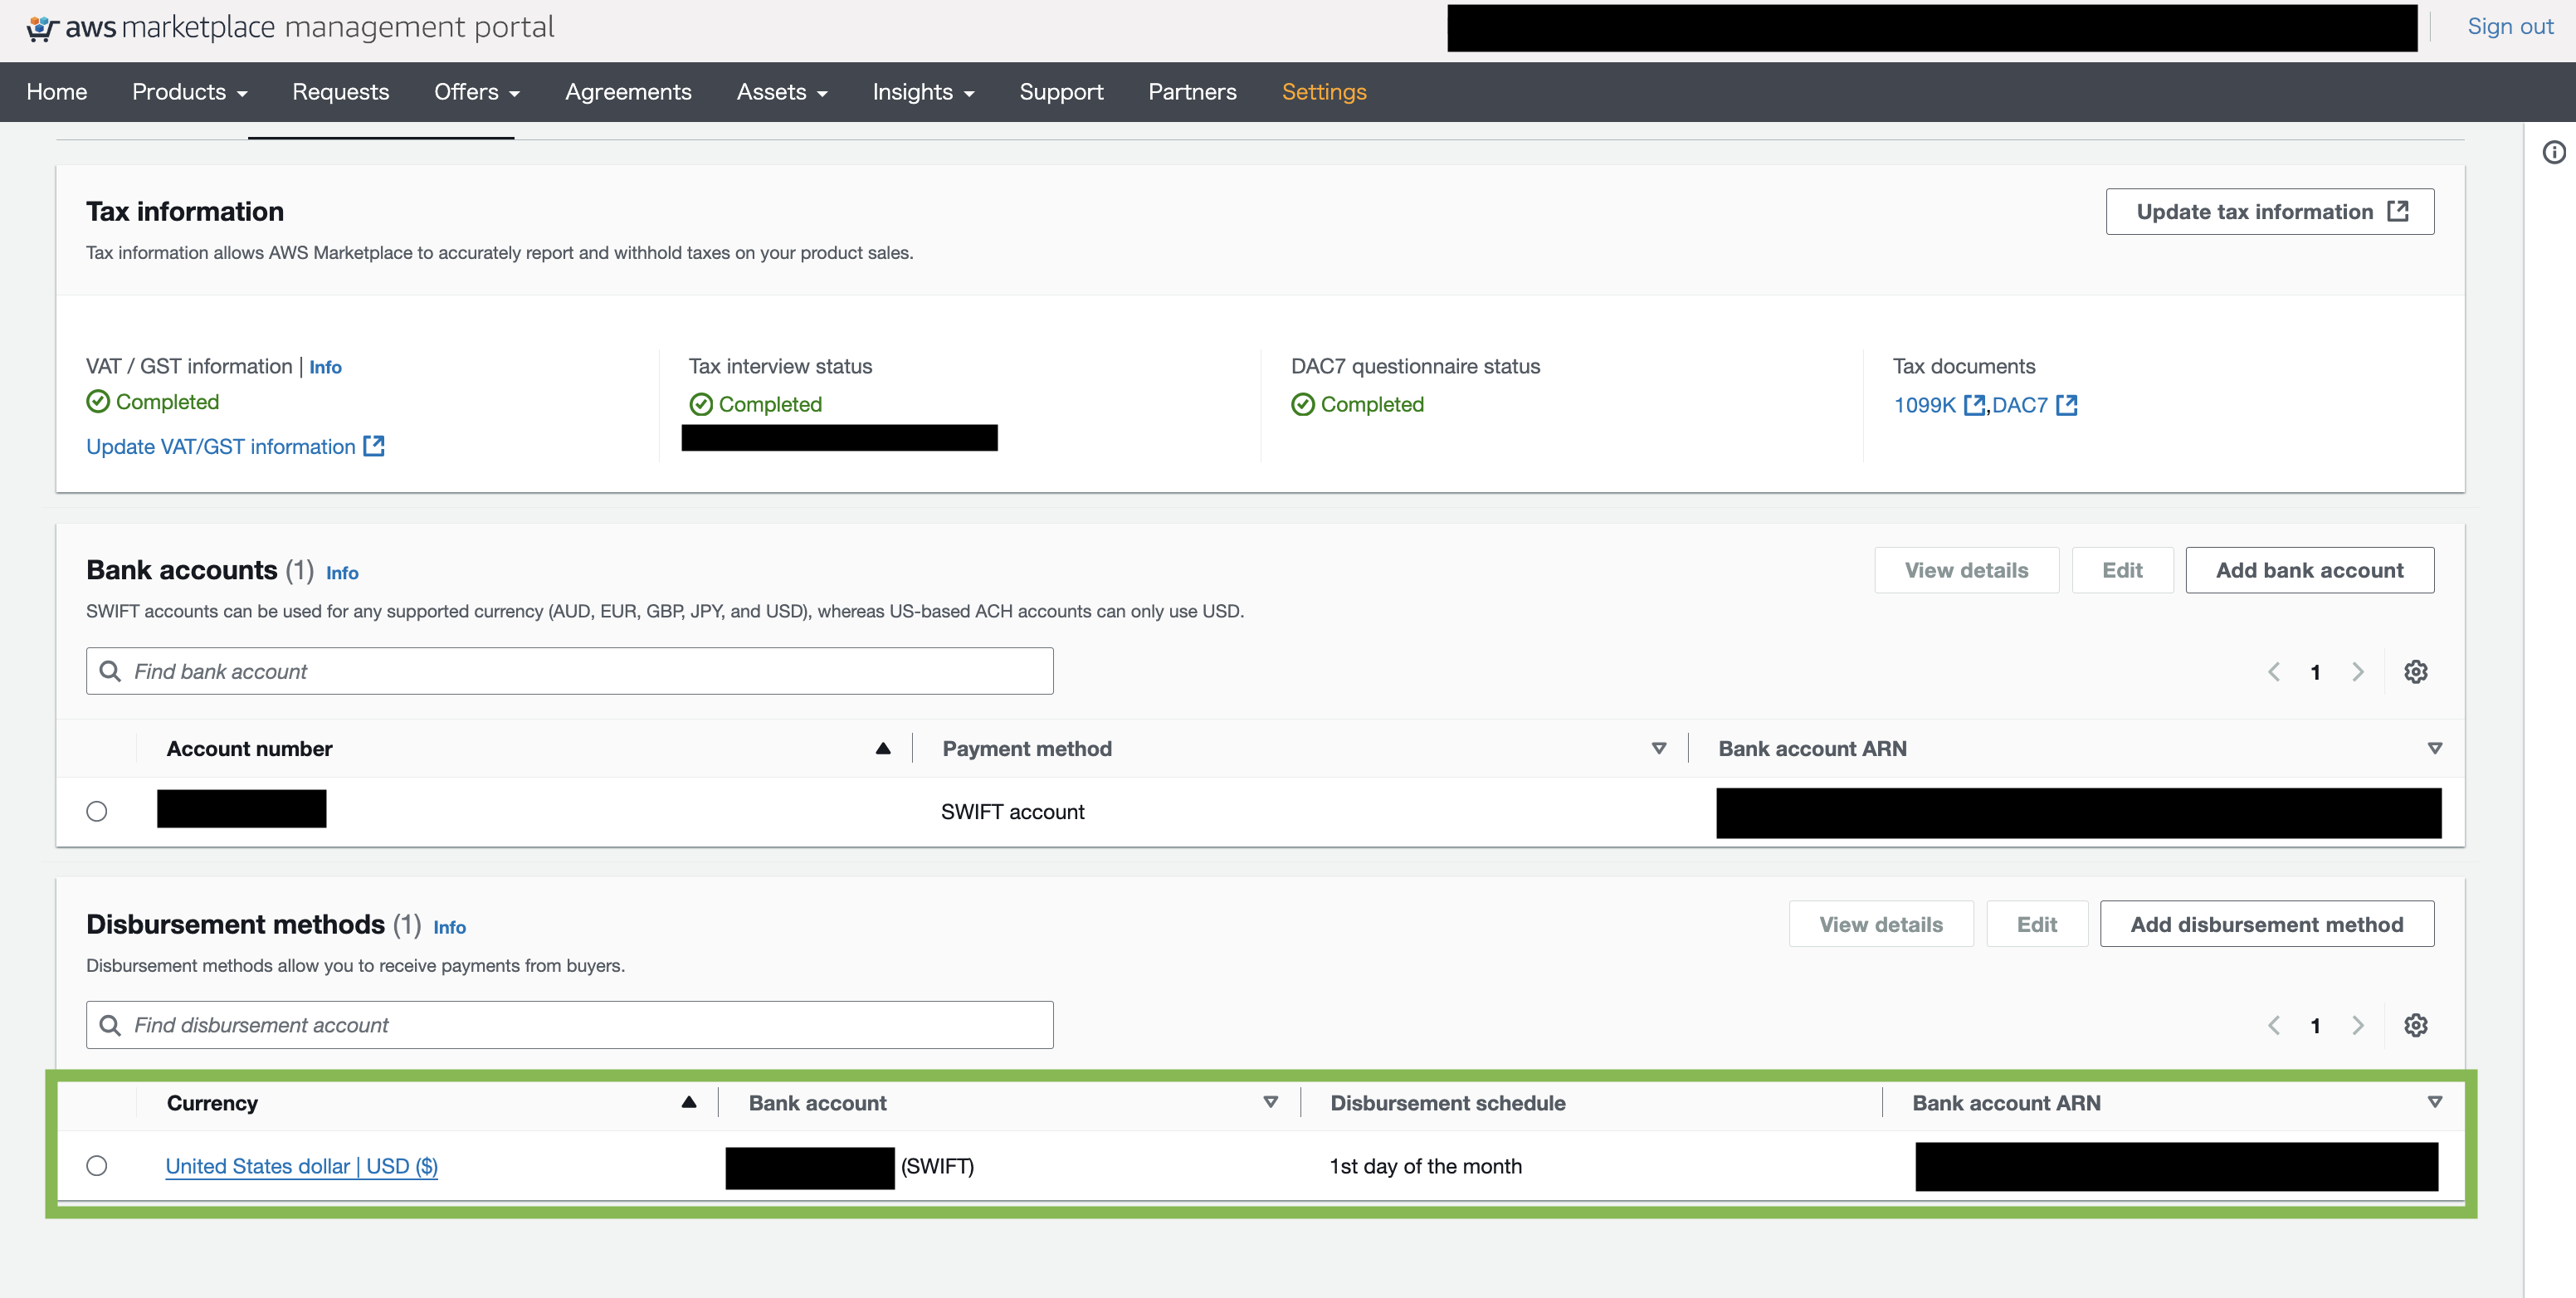Go to Home in navigation bar

[x=57, y=92]
